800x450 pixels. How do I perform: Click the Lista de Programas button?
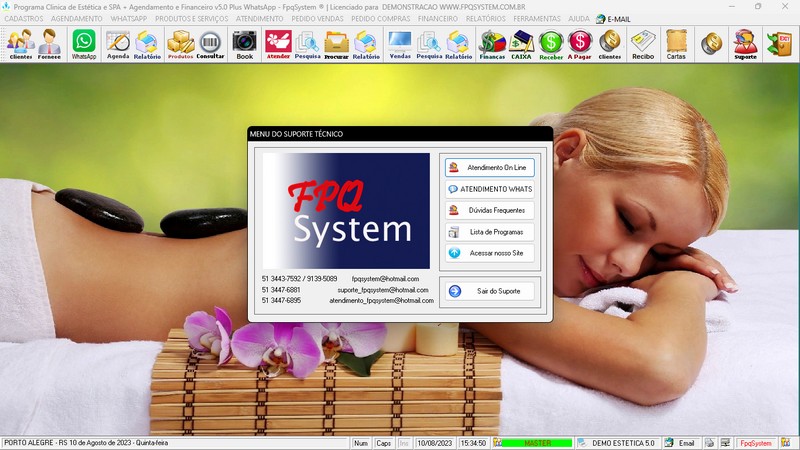[x=490, y=232]
